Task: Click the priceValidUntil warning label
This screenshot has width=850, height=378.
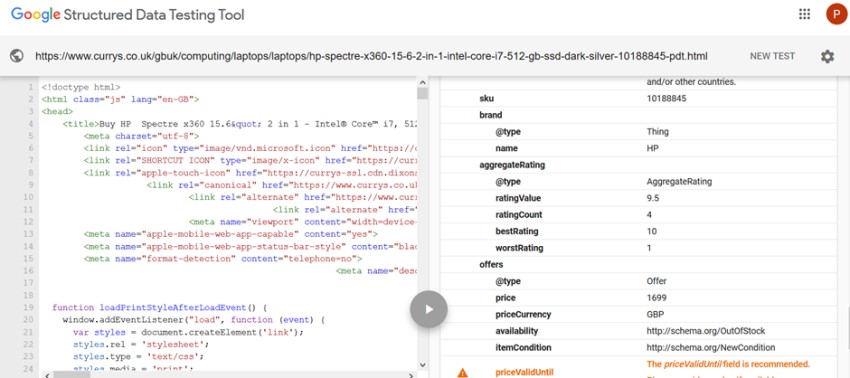Action: [x=524, y=372]
